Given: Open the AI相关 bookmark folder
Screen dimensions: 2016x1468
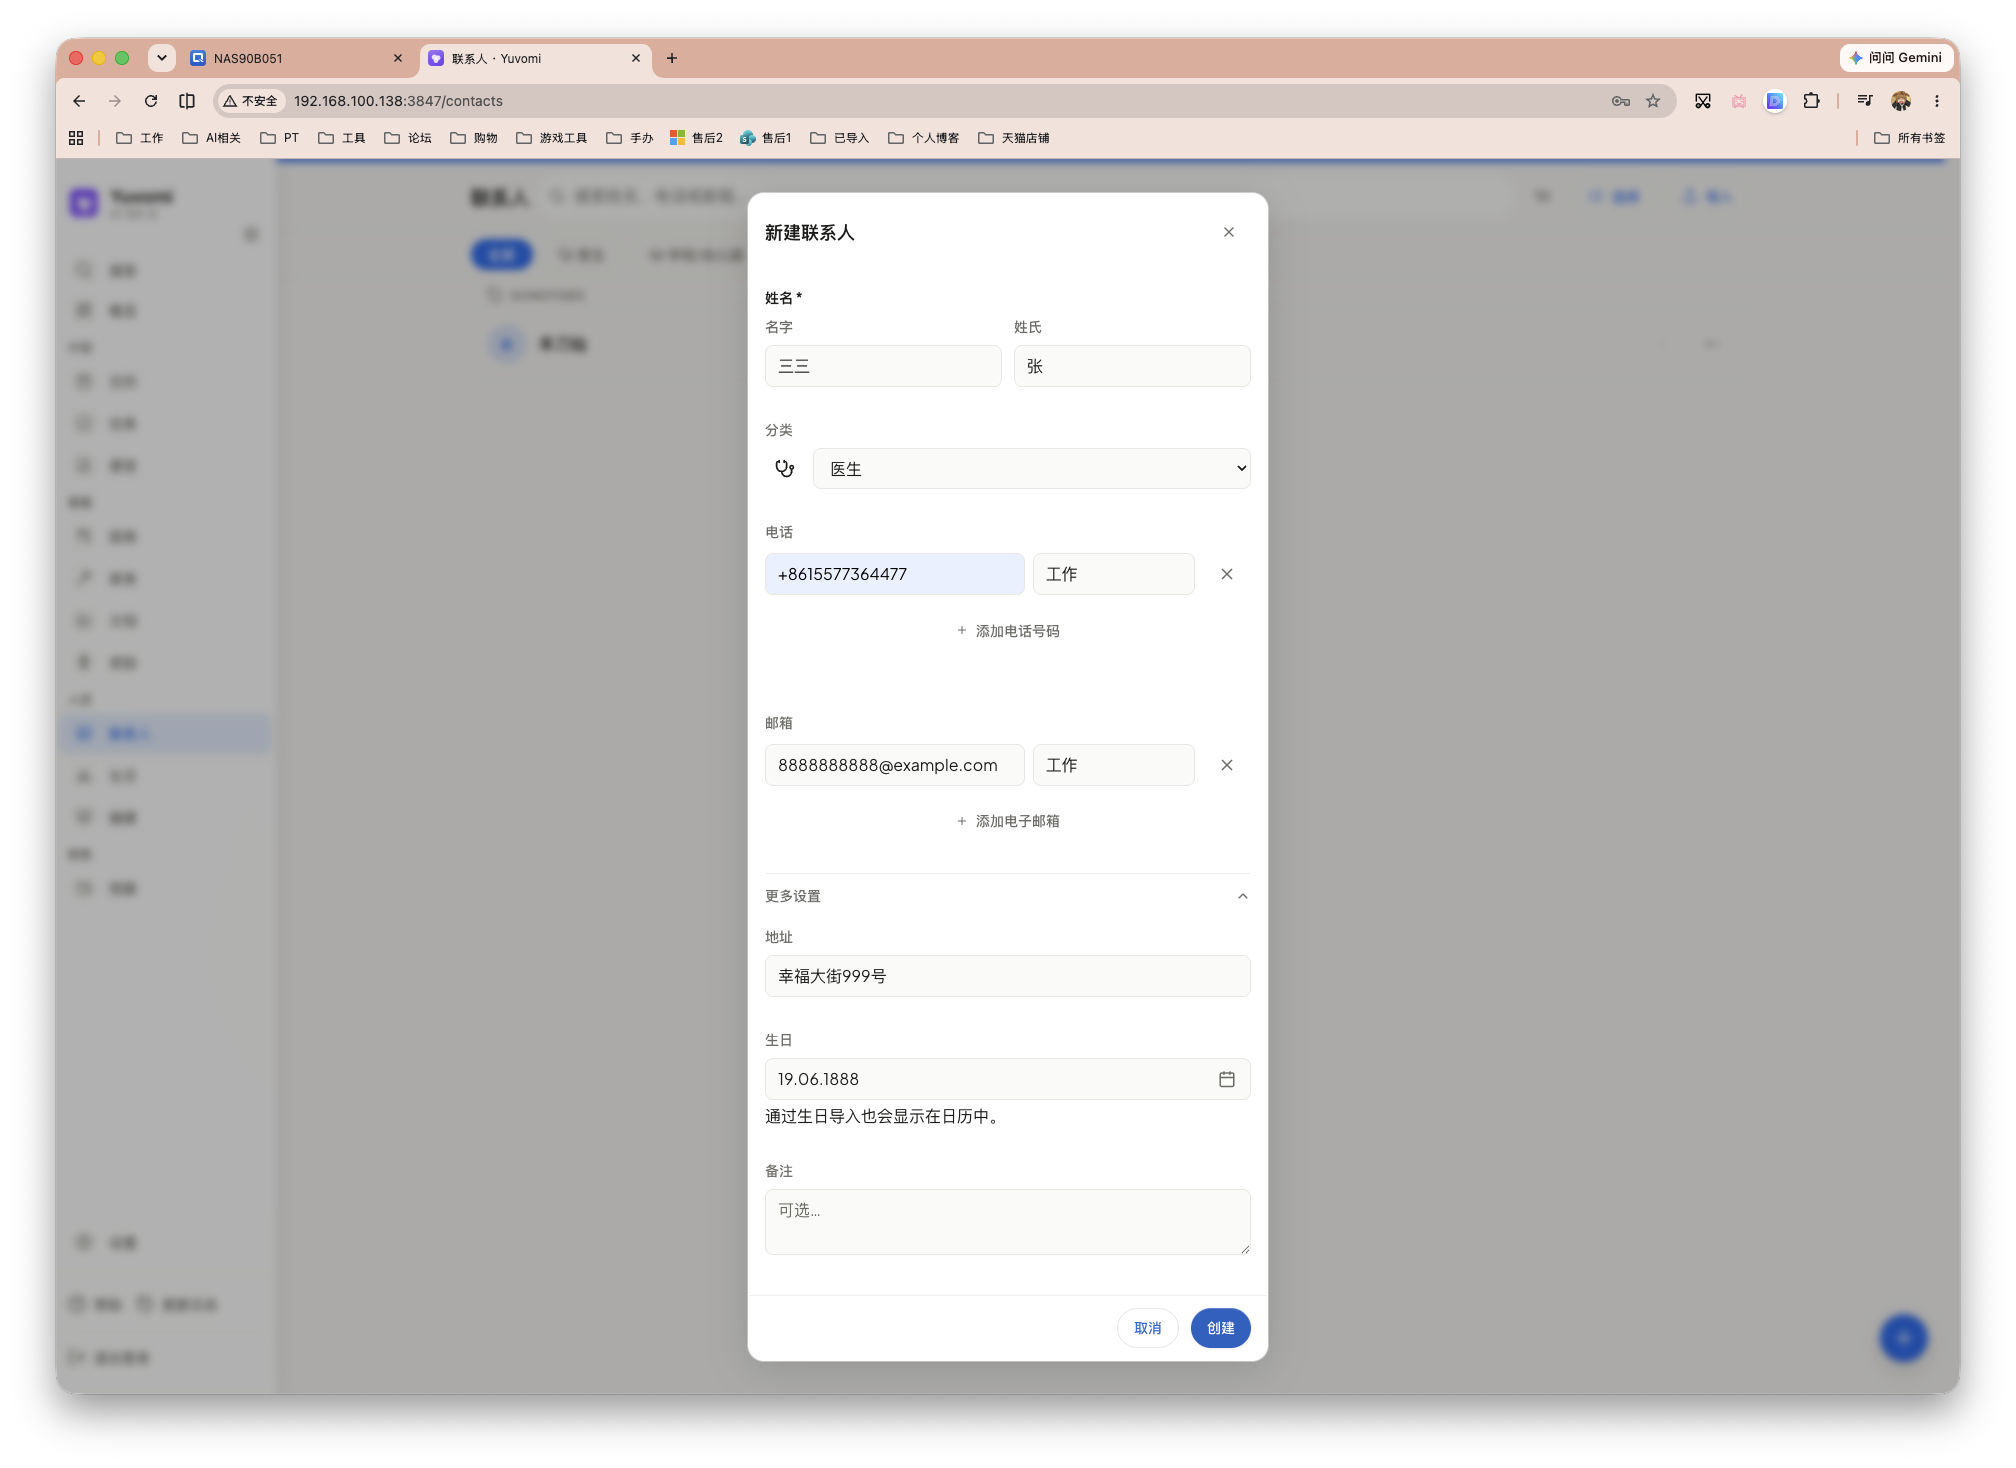Looking at the screenshot, I should point(212,138).
